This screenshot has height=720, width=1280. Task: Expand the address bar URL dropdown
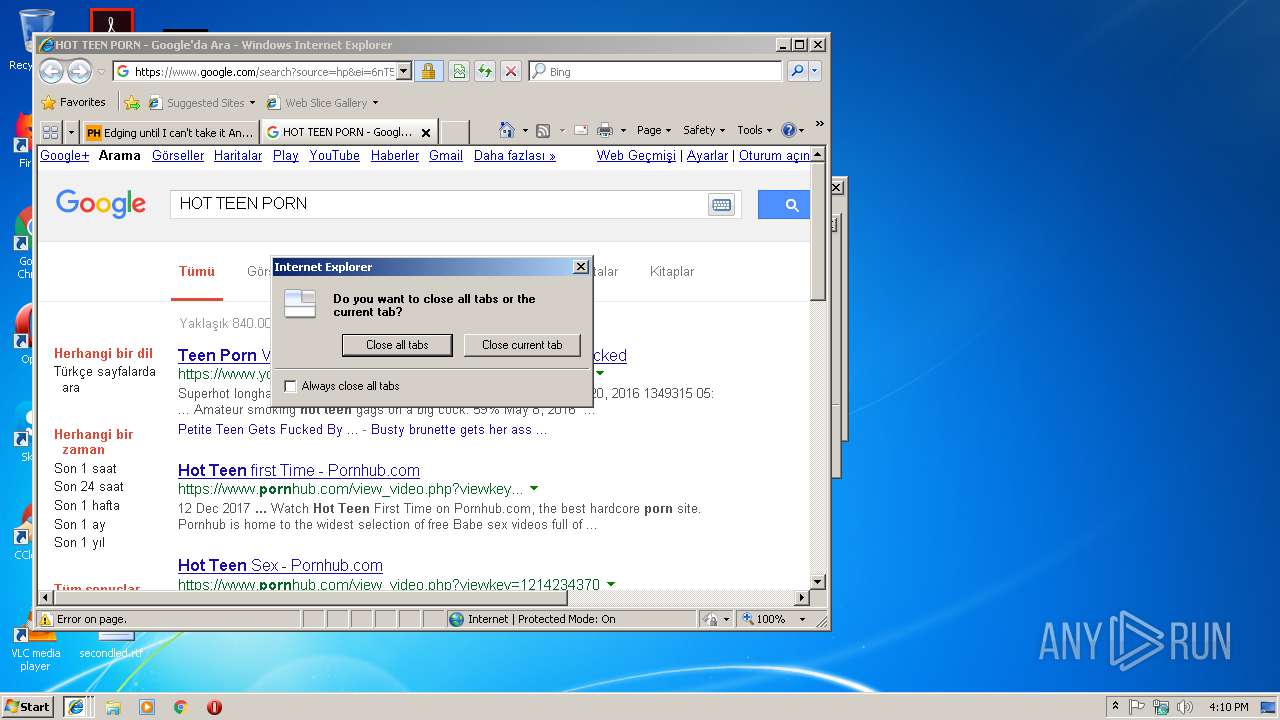coord(404,71)
